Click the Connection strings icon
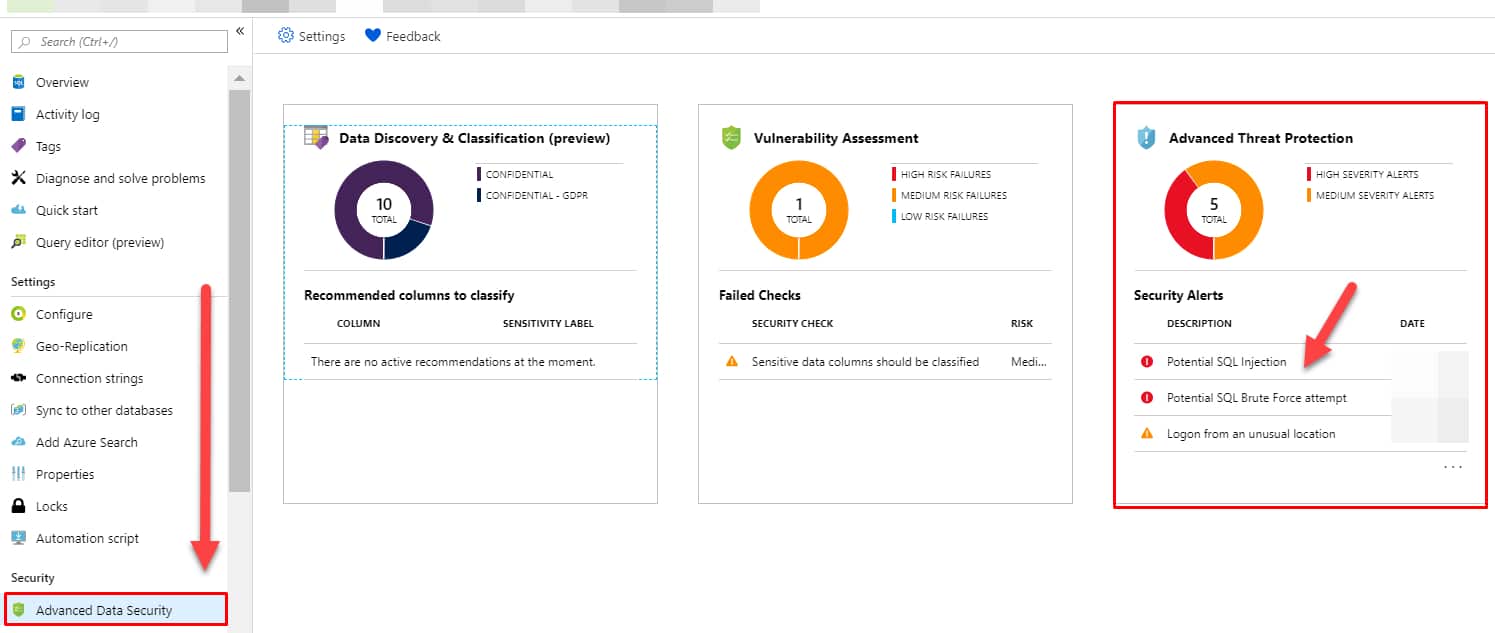 click(20, 377)
